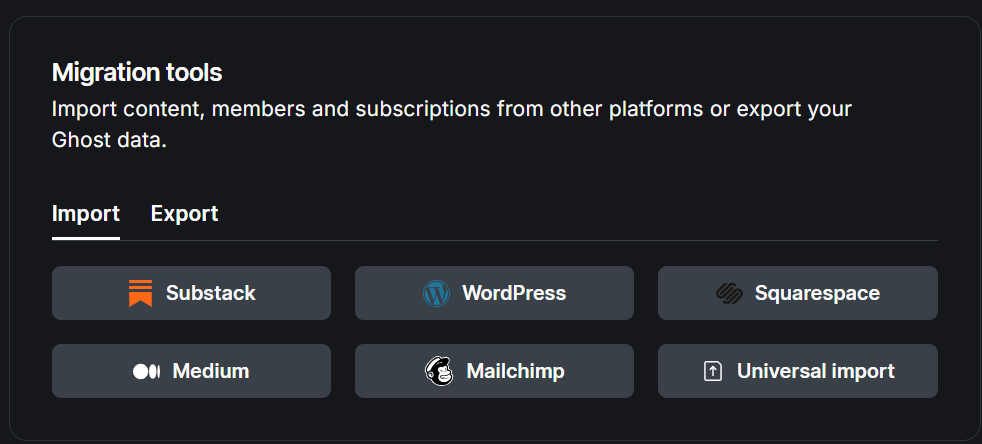Click the orange Substack bookmark icon
Viewport: 982px width, 444px height.
tap(140, 293)
